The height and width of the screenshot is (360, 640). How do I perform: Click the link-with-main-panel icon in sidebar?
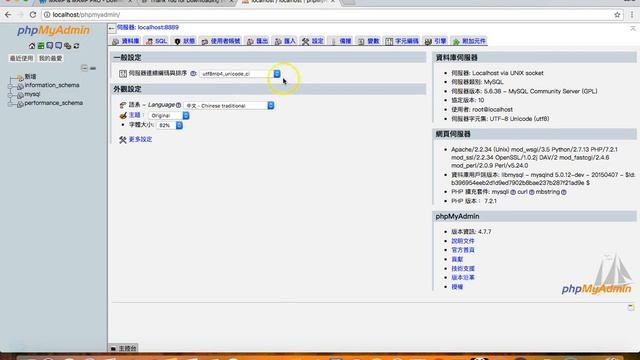93,68
